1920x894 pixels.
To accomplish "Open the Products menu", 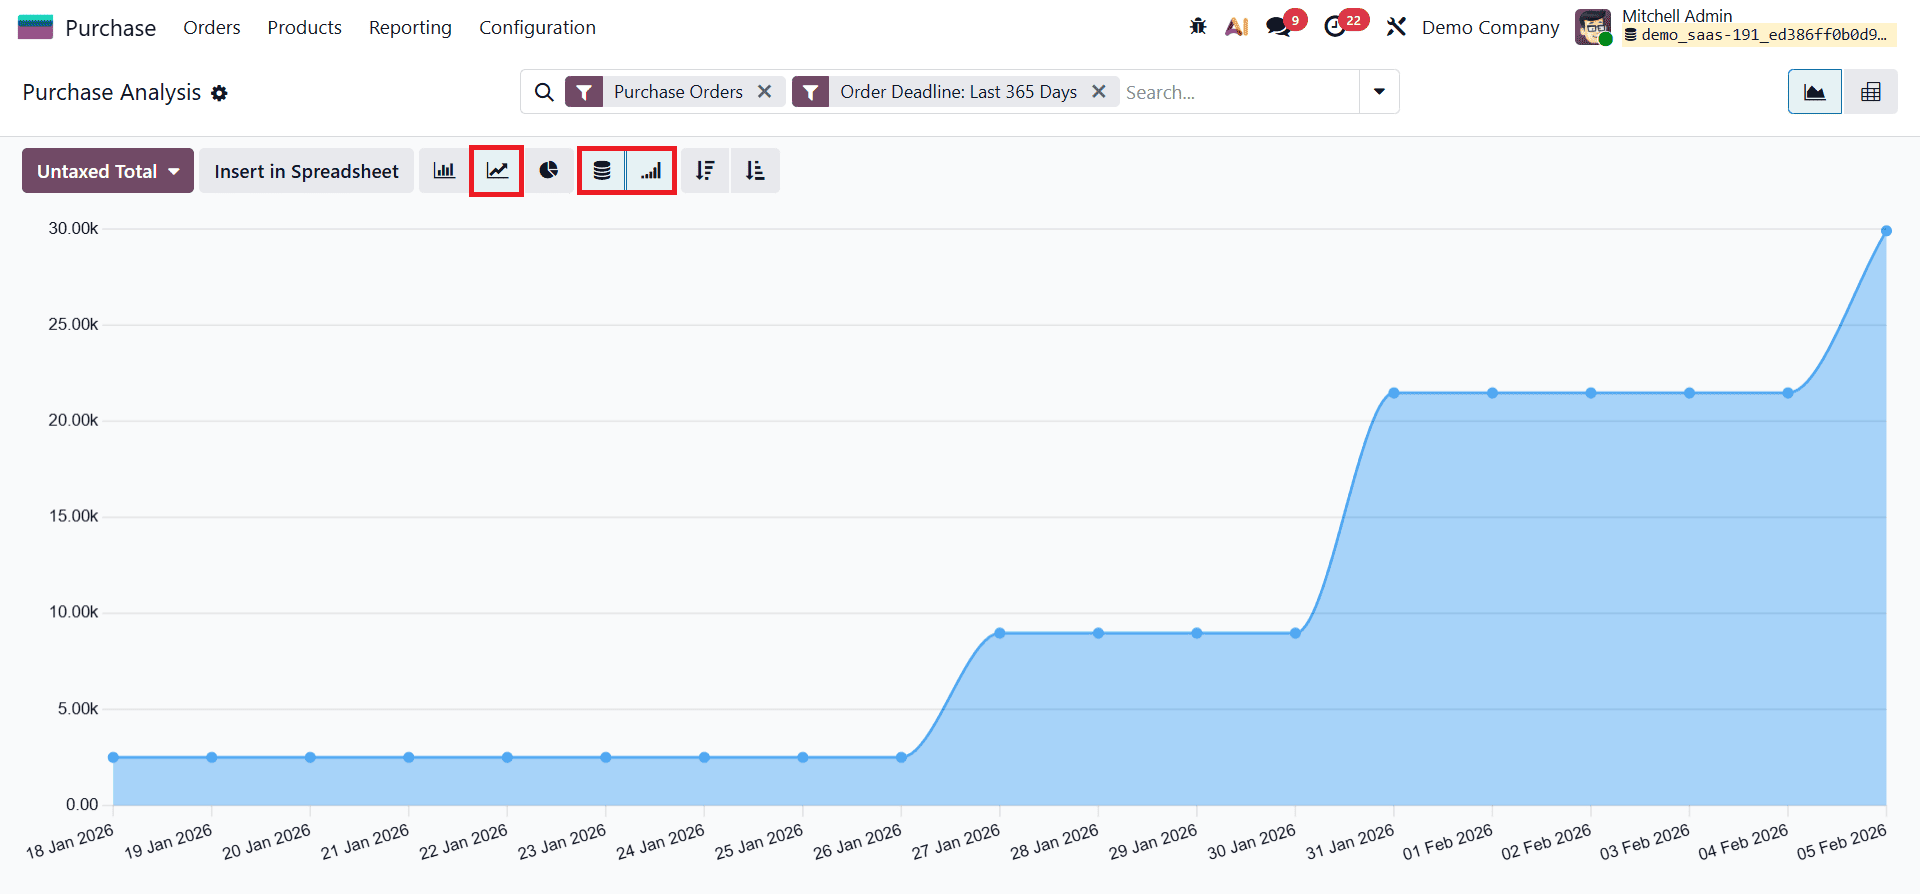I will 304,27.
